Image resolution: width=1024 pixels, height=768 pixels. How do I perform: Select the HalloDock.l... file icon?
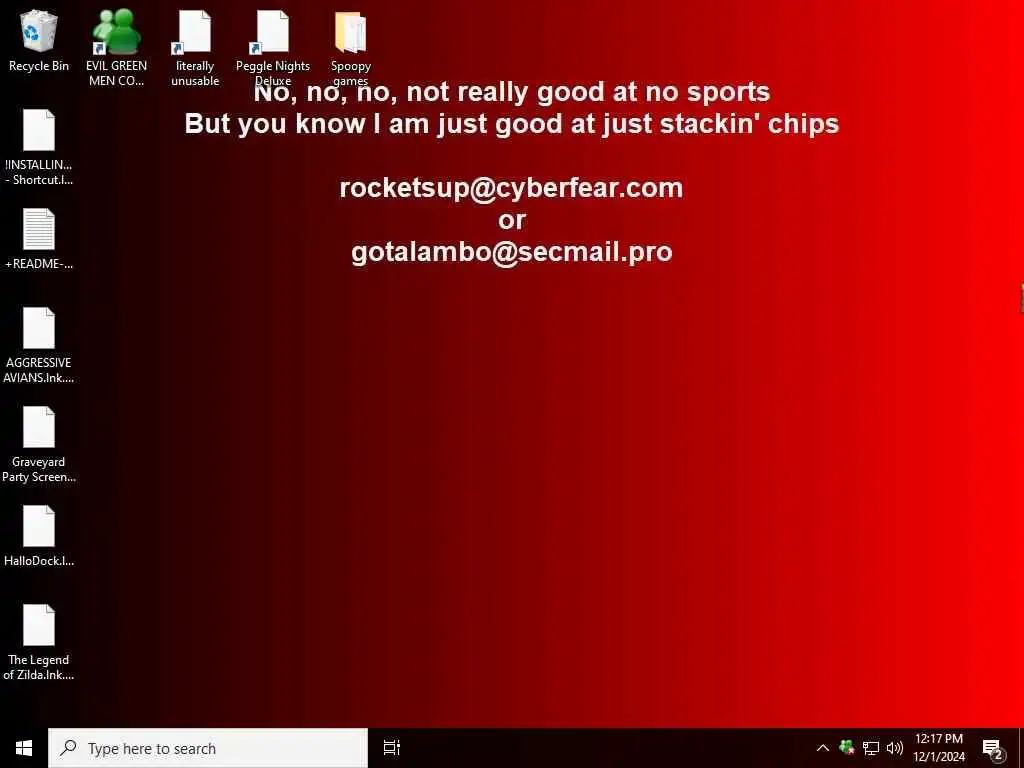[x=39, y=536]
